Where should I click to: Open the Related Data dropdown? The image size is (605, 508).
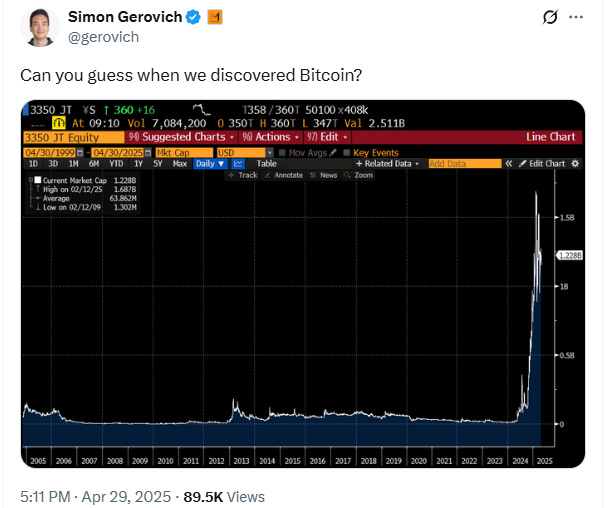point(387,164)
